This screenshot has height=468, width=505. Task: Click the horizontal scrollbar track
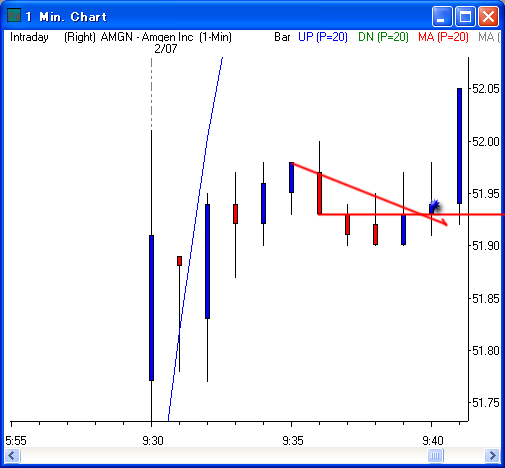pyautogui.click(x=223, y=455)
